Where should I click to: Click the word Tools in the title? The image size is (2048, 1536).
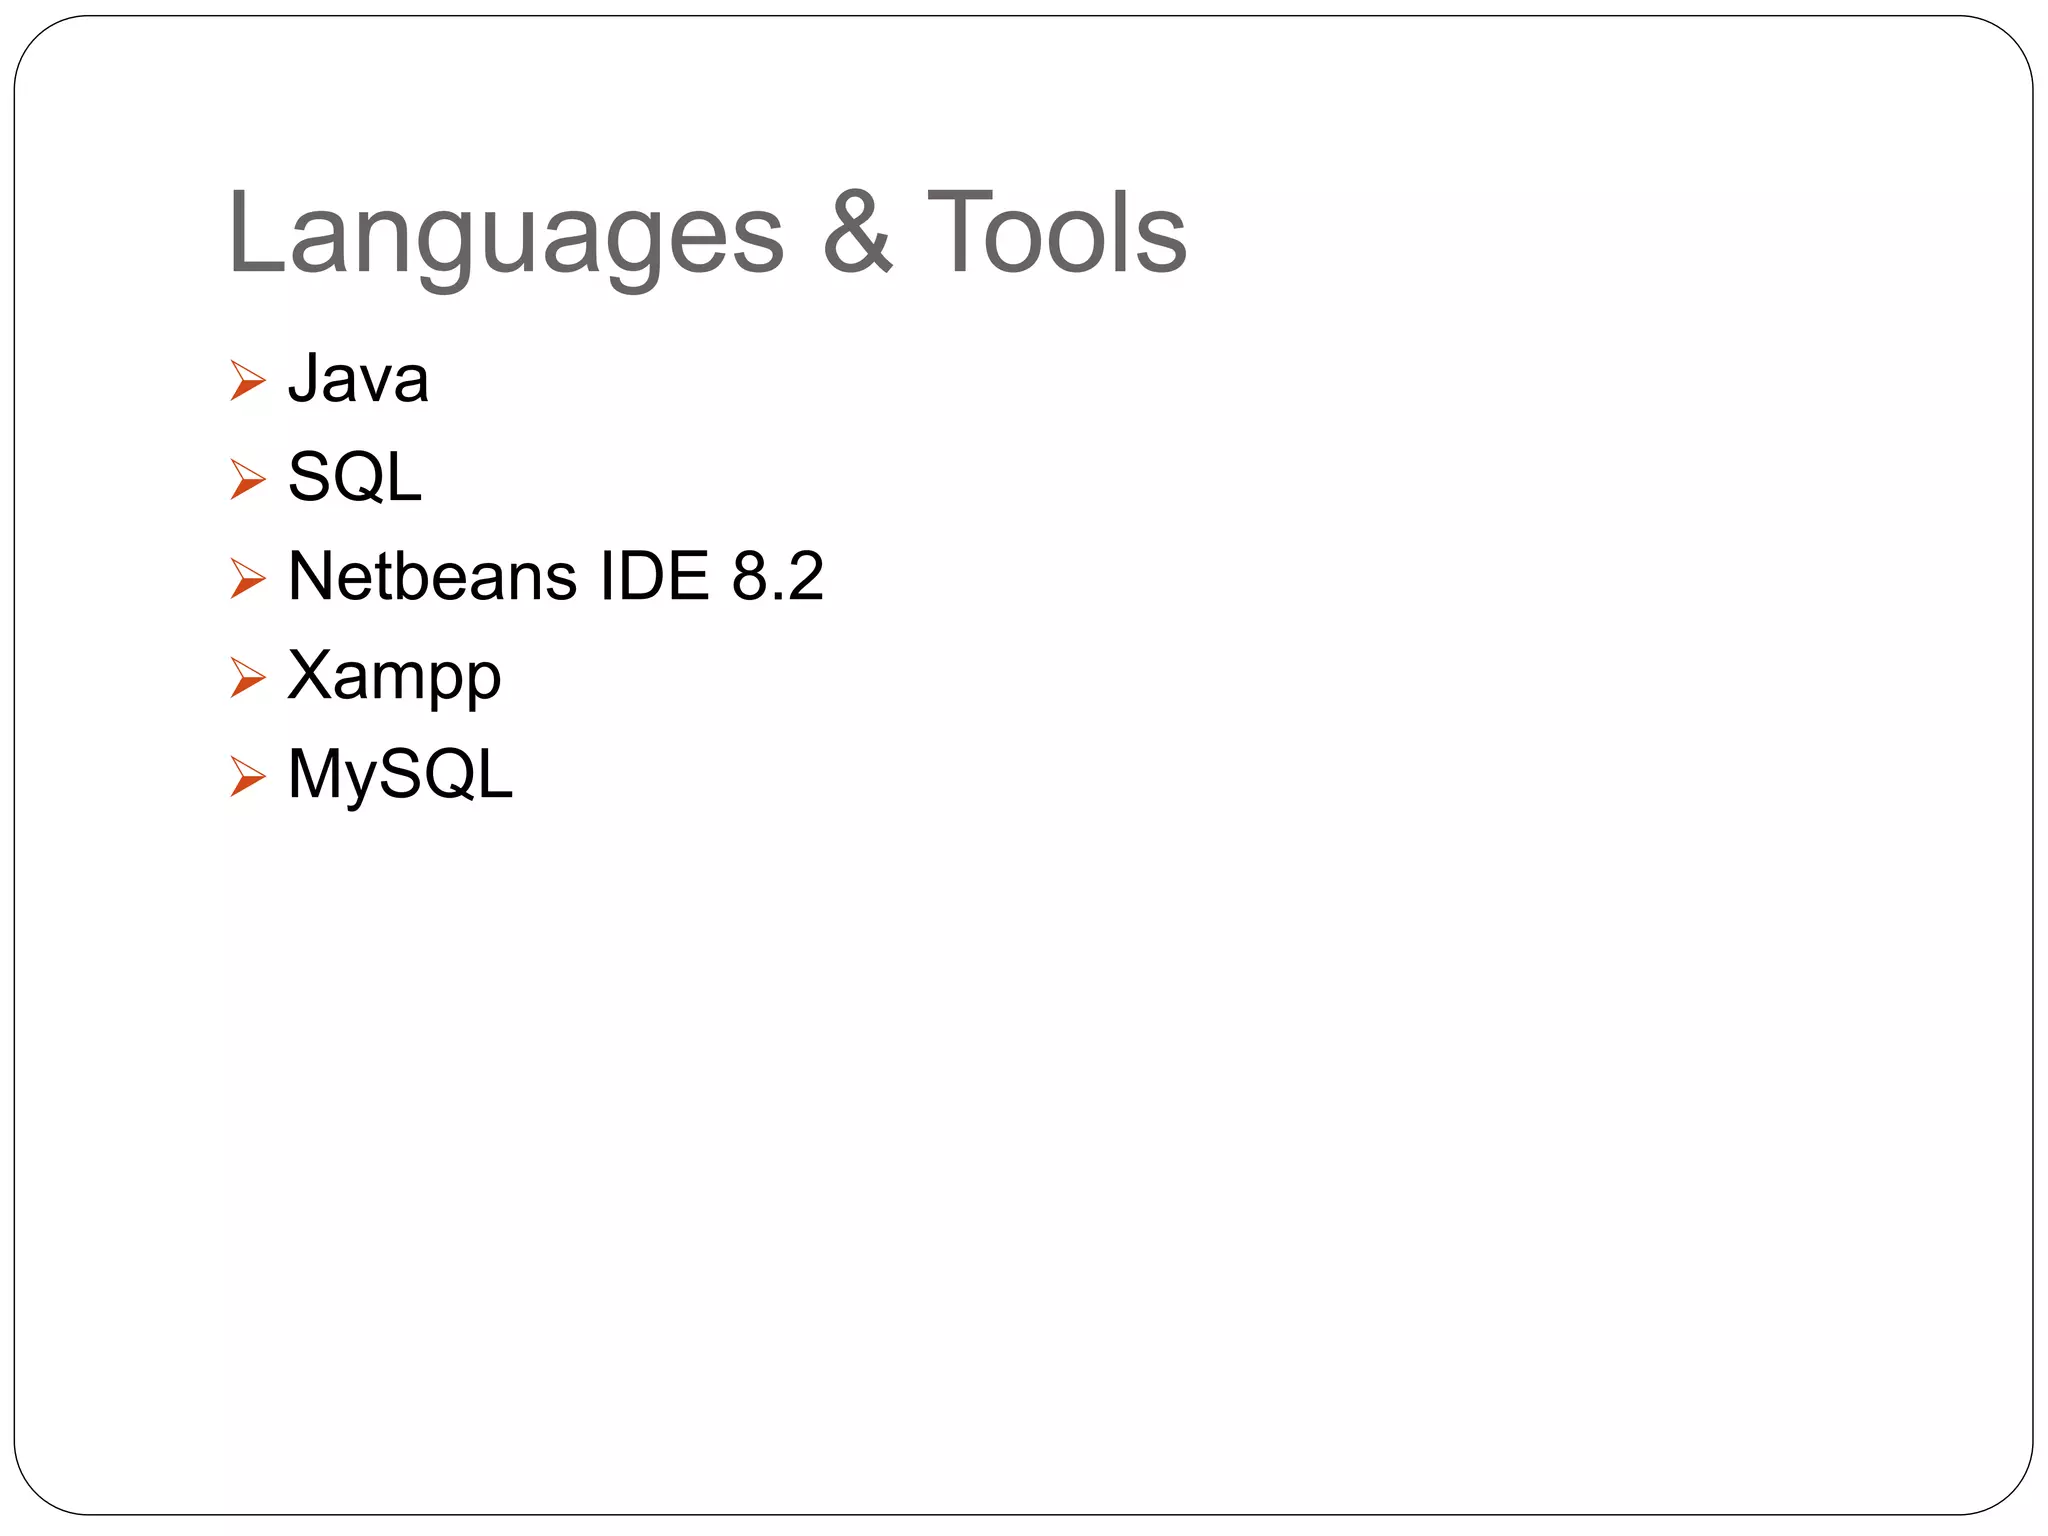(1057, 233)
